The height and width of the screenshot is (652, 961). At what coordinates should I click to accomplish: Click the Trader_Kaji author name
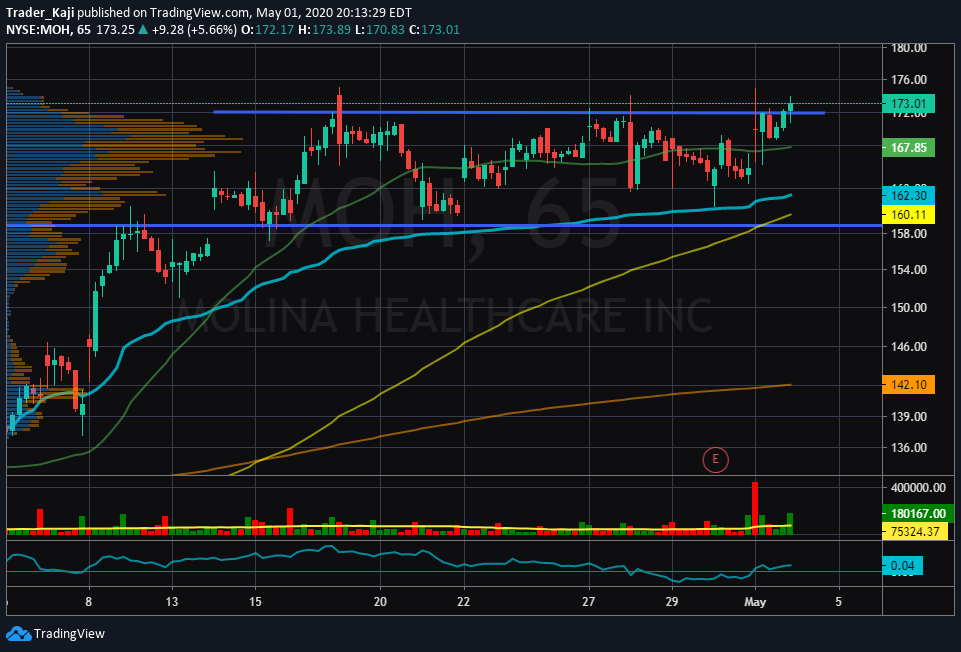pos(40,12)
